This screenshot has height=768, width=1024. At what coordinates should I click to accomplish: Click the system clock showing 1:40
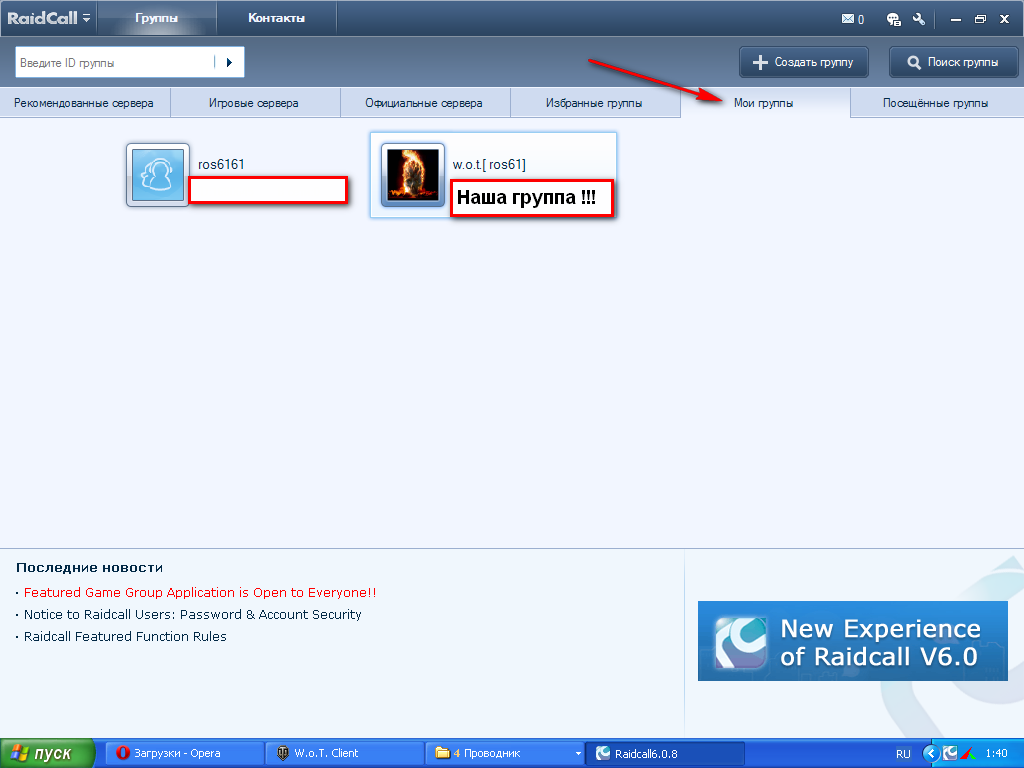[x=996, y=753]
